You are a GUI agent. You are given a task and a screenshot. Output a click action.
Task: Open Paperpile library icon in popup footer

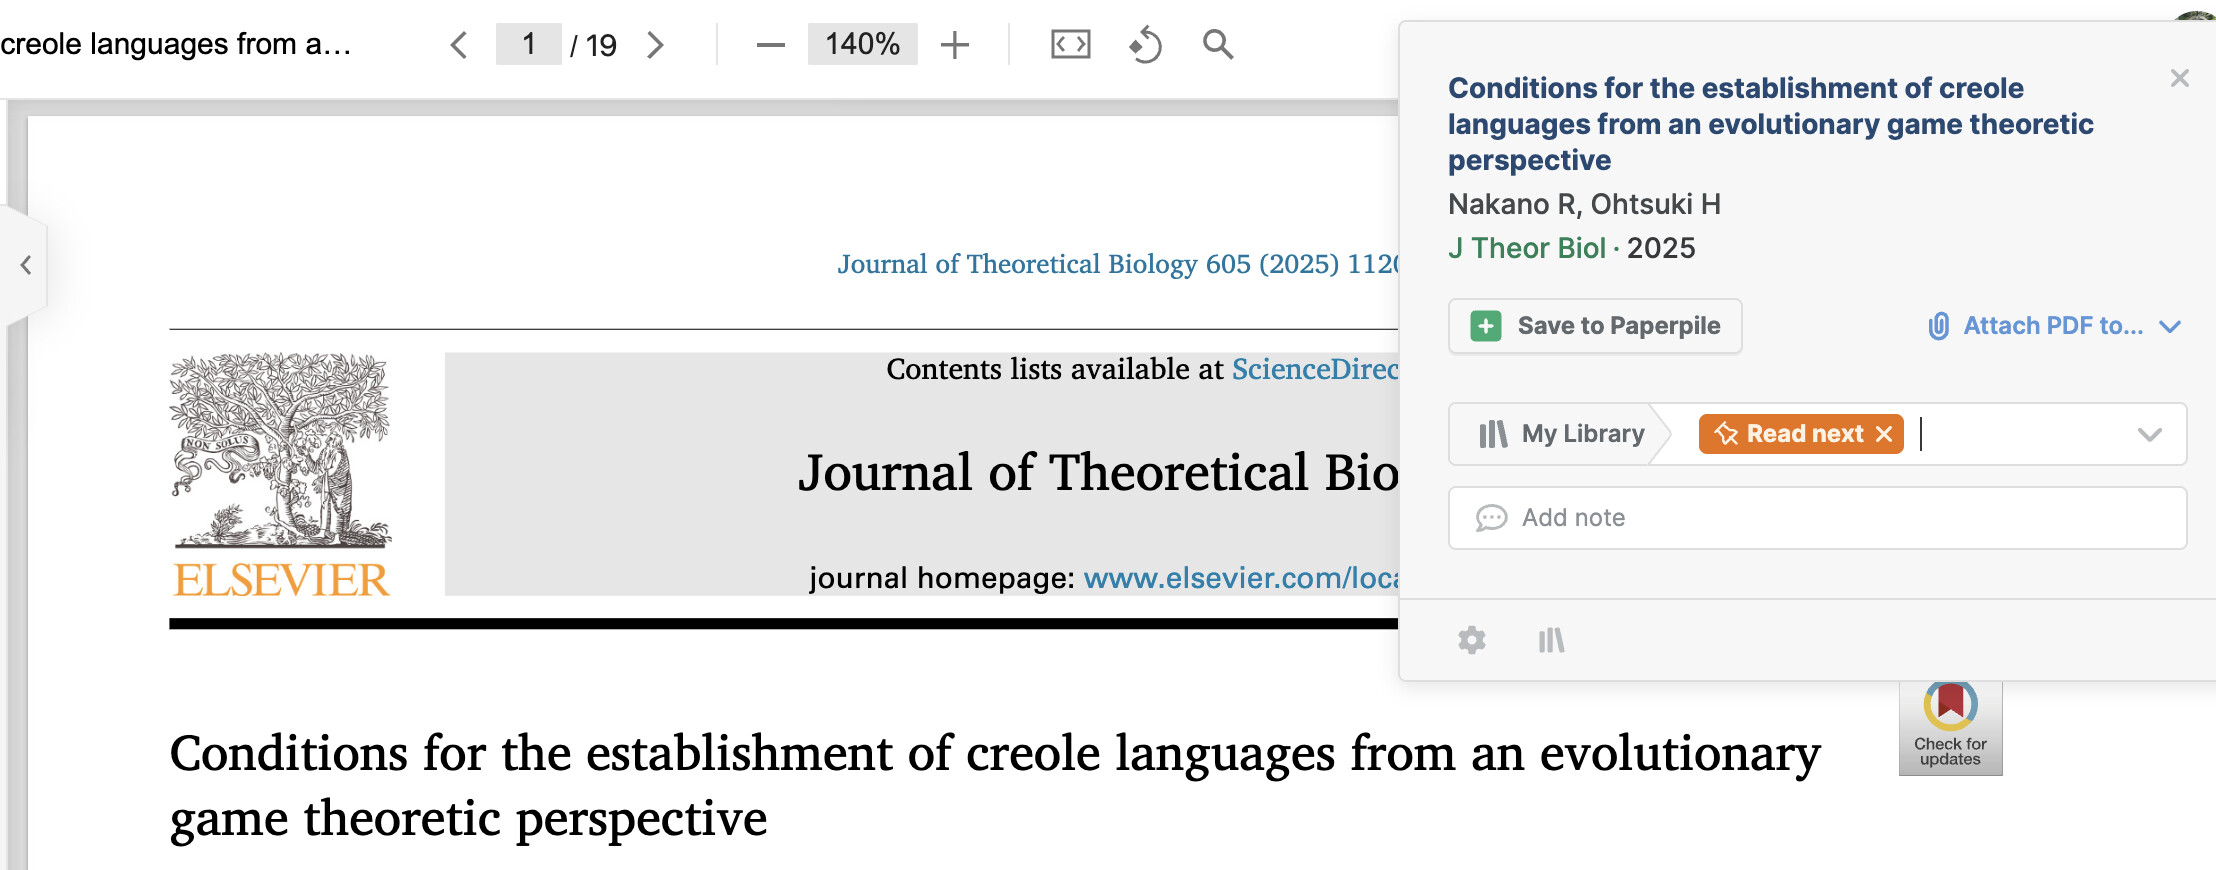pyautogui.click(x=1551, y=640)
